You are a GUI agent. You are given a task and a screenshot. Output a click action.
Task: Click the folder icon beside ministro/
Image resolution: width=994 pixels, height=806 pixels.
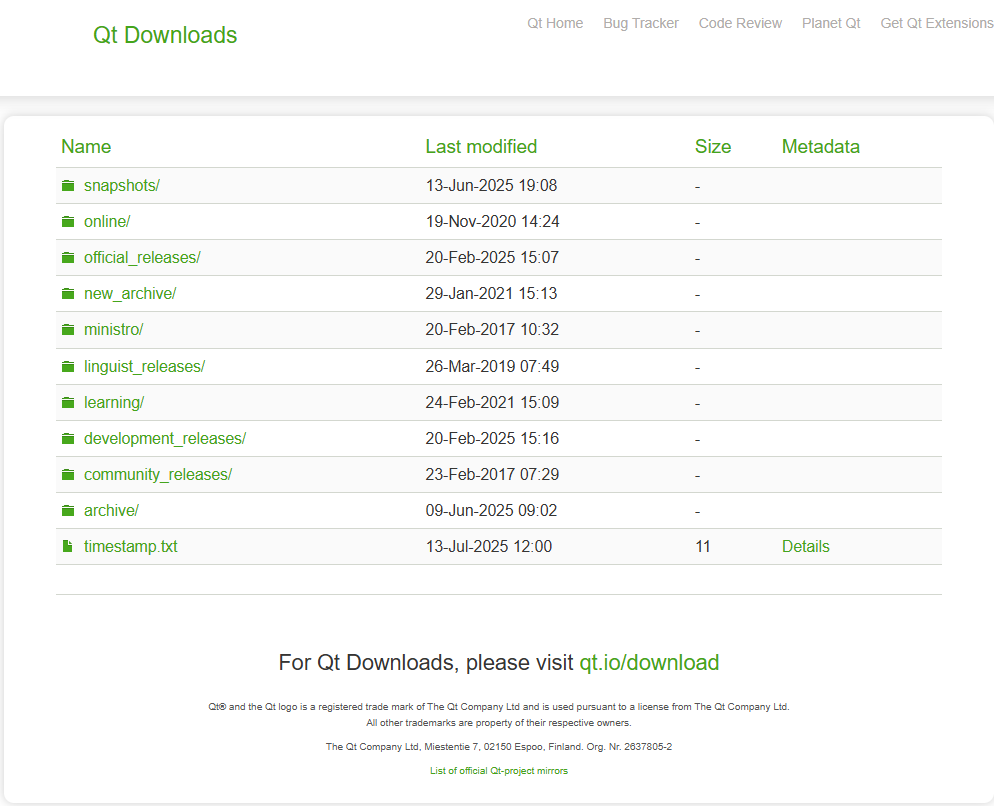pos(68,330)
